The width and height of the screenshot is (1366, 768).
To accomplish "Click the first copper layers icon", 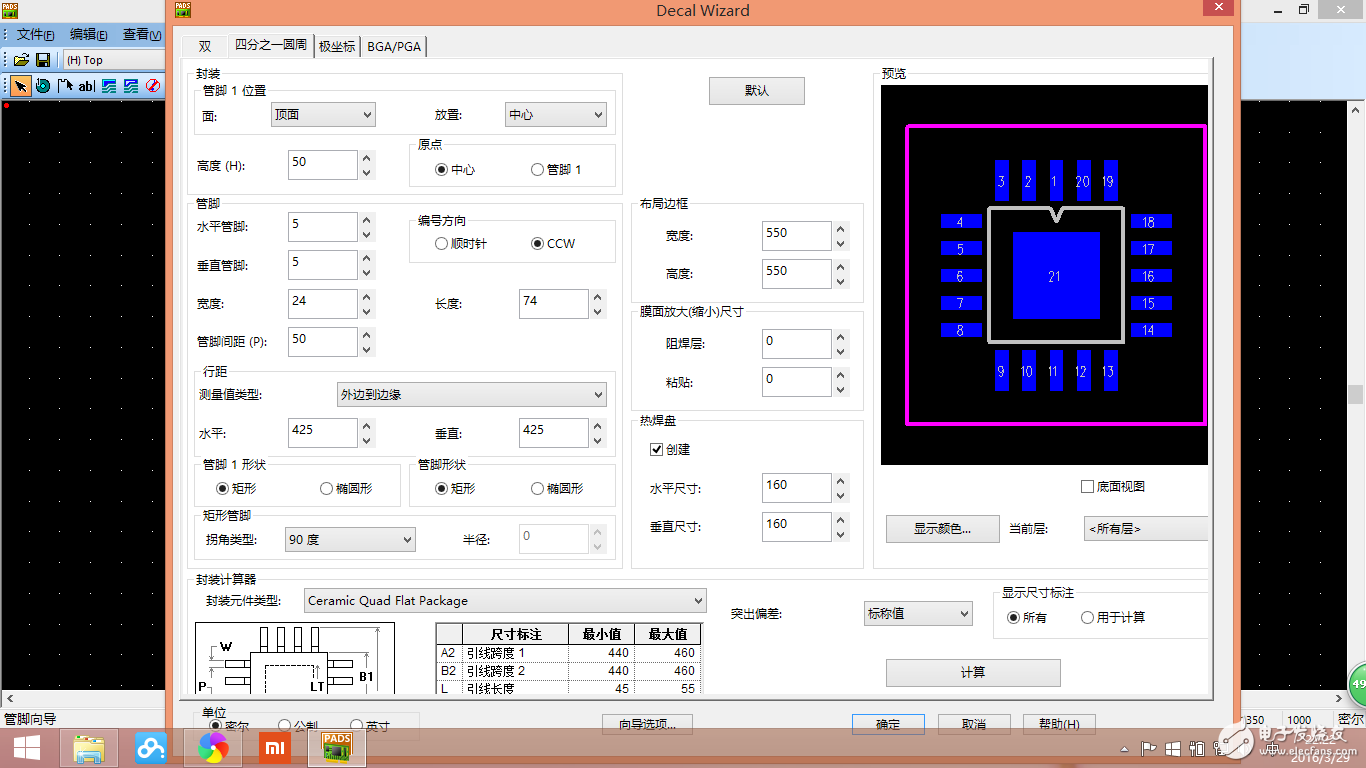I will tap(109, 86).
